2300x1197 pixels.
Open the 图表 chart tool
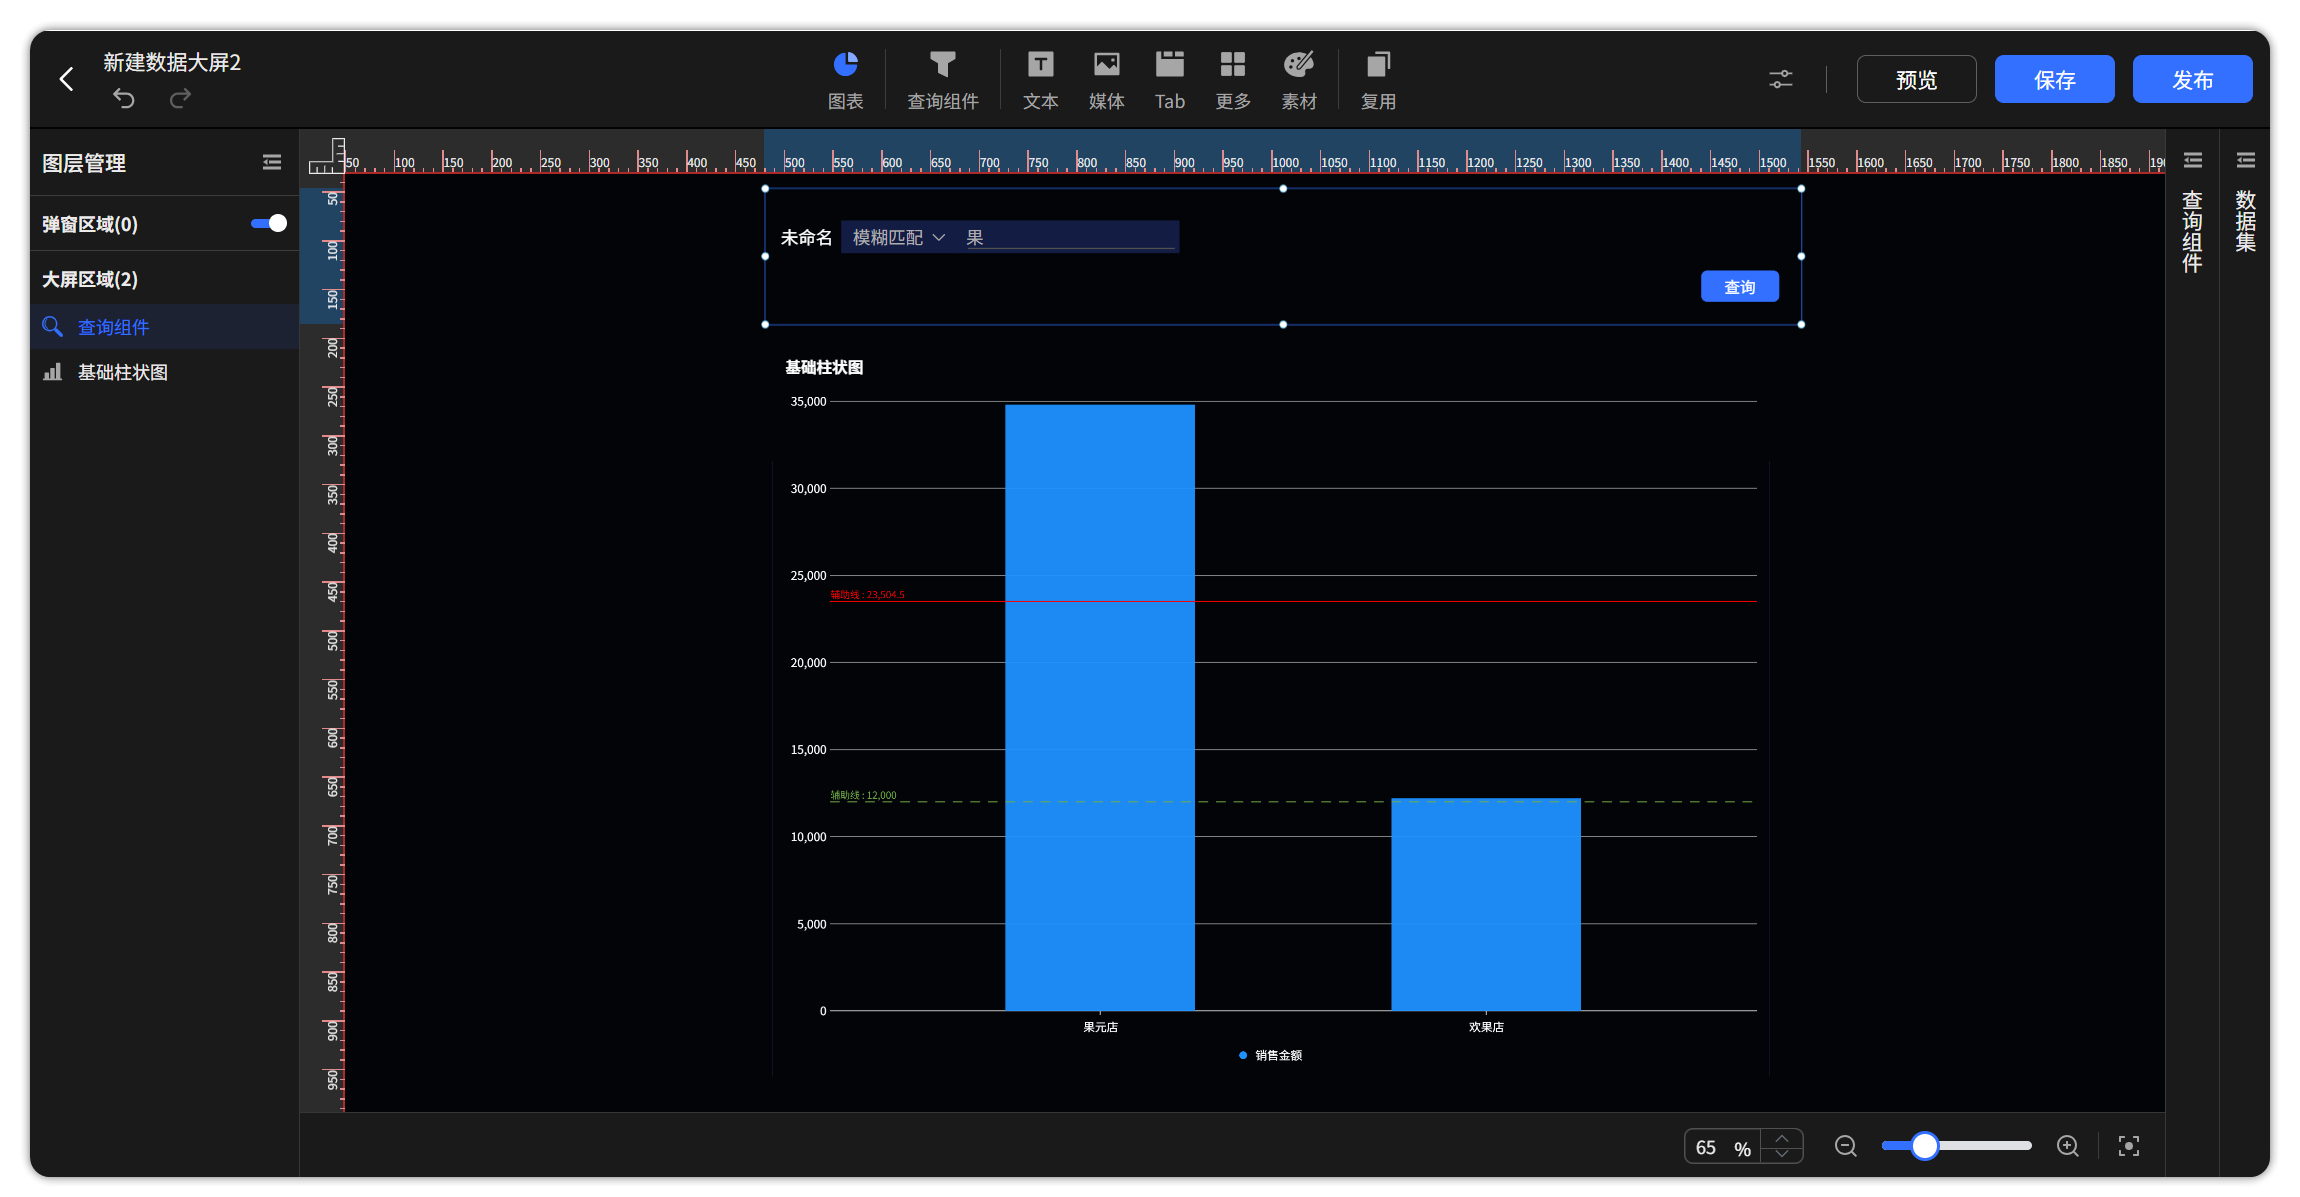(846, 80)
